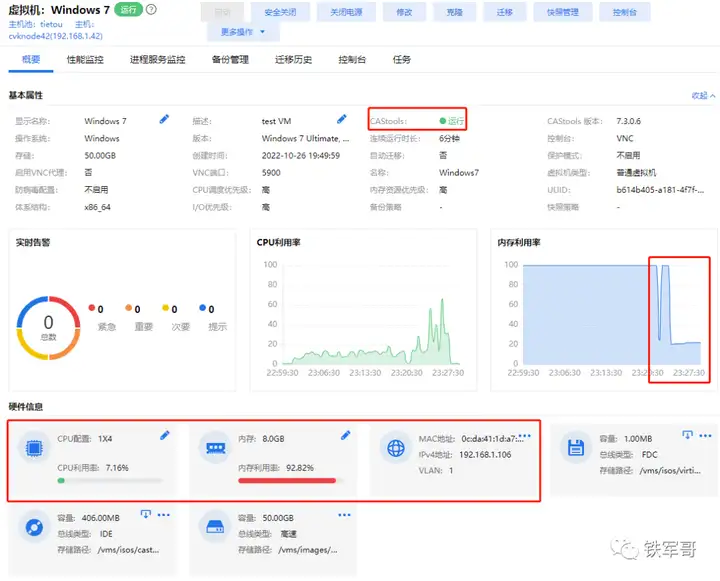Click the 快照管理 button
Image resolution: width=720 pixels, height=581 pixels.
pos(562,12)
